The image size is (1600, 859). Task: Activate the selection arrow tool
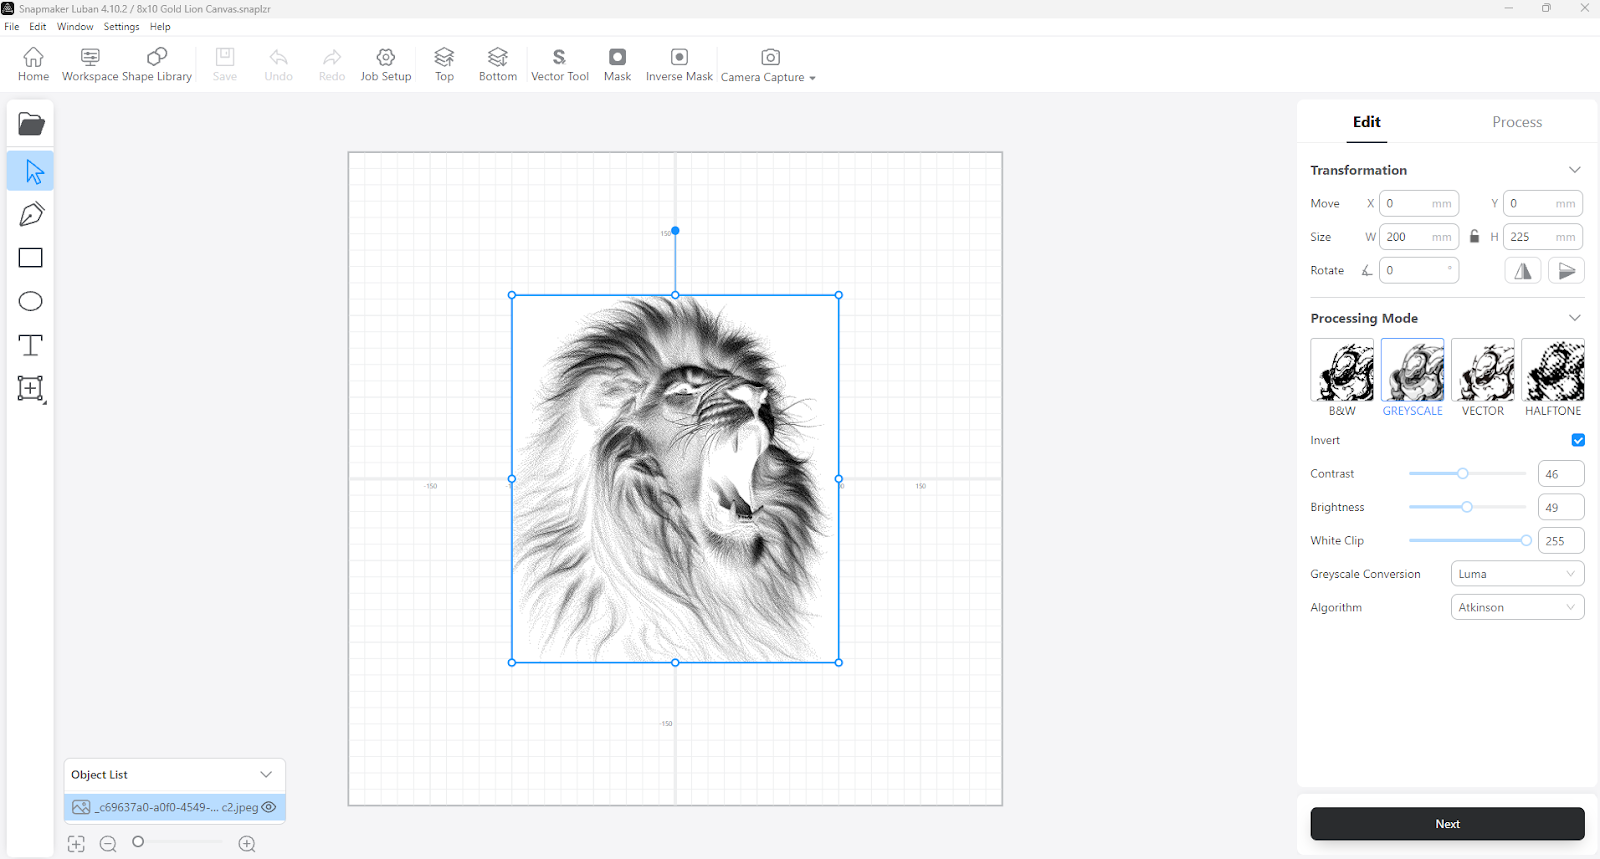31,171
